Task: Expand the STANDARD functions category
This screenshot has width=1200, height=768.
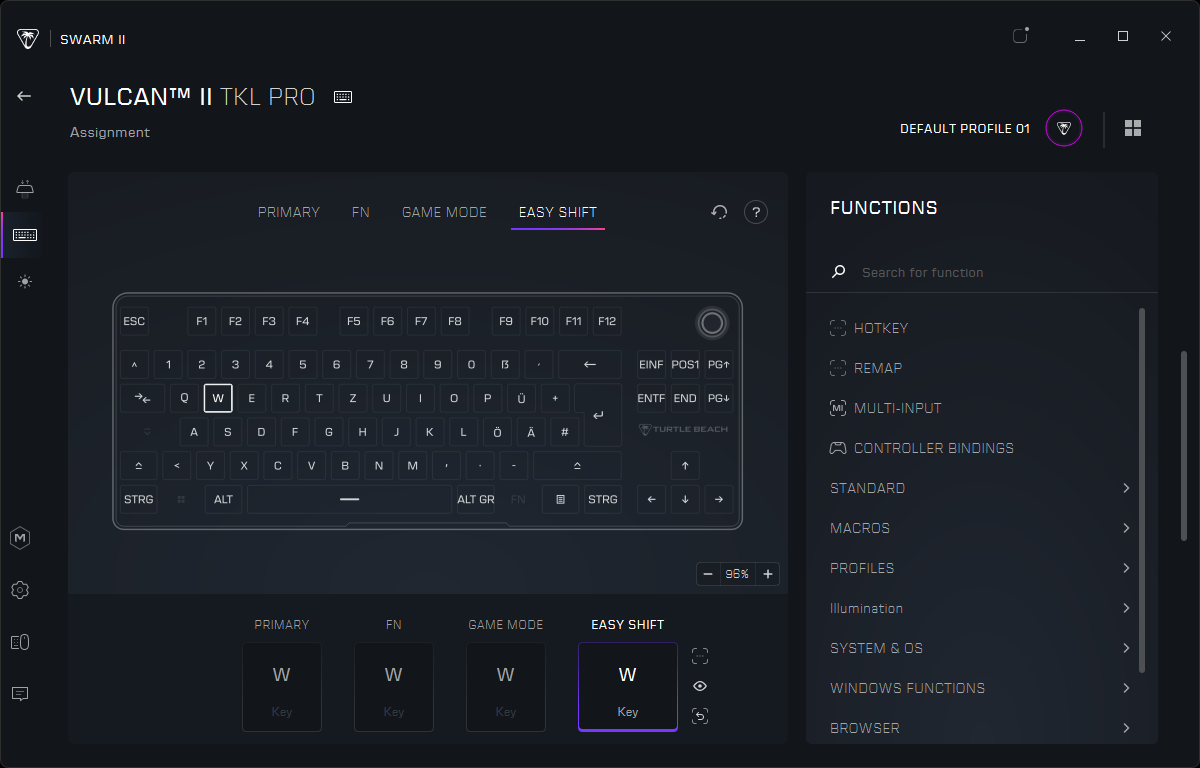Action: [980, 488]
